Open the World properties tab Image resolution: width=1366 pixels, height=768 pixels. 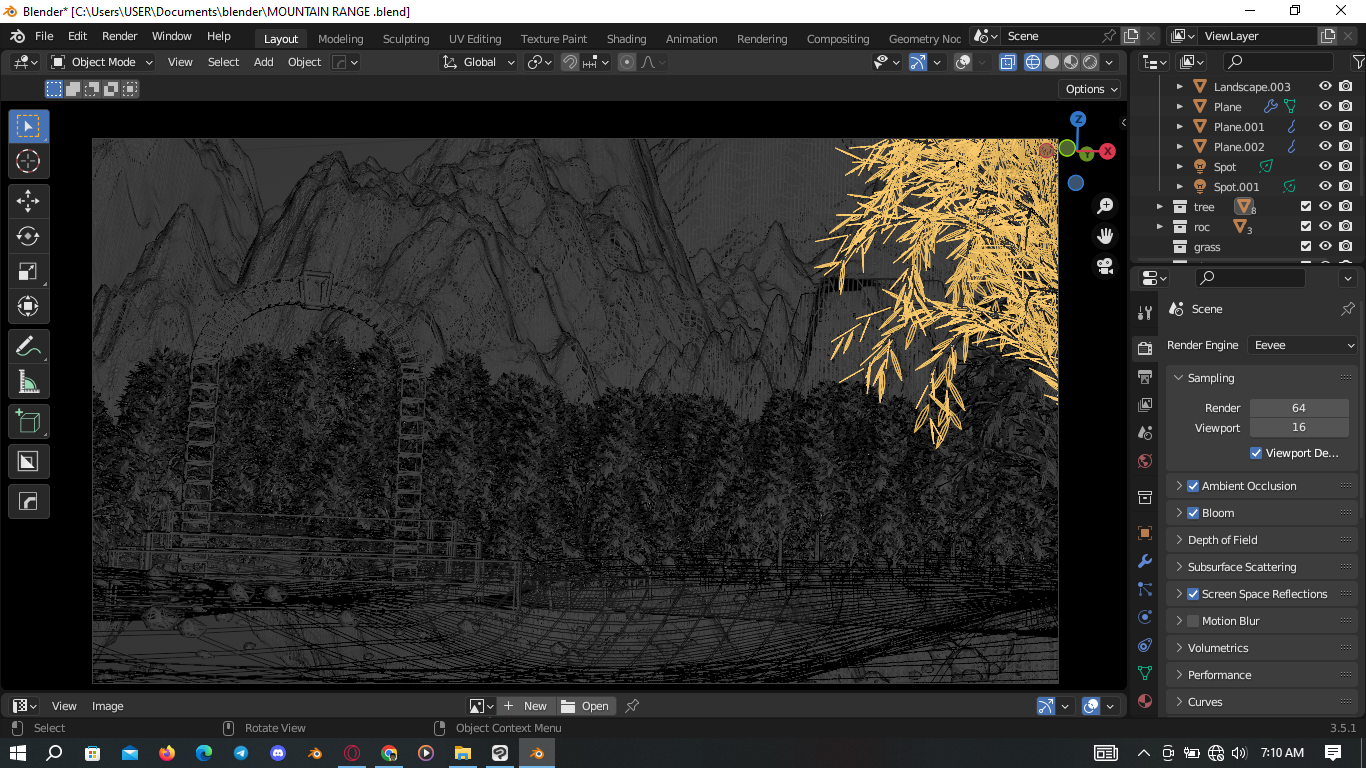pyautogui.click(x=1145, y=461)
